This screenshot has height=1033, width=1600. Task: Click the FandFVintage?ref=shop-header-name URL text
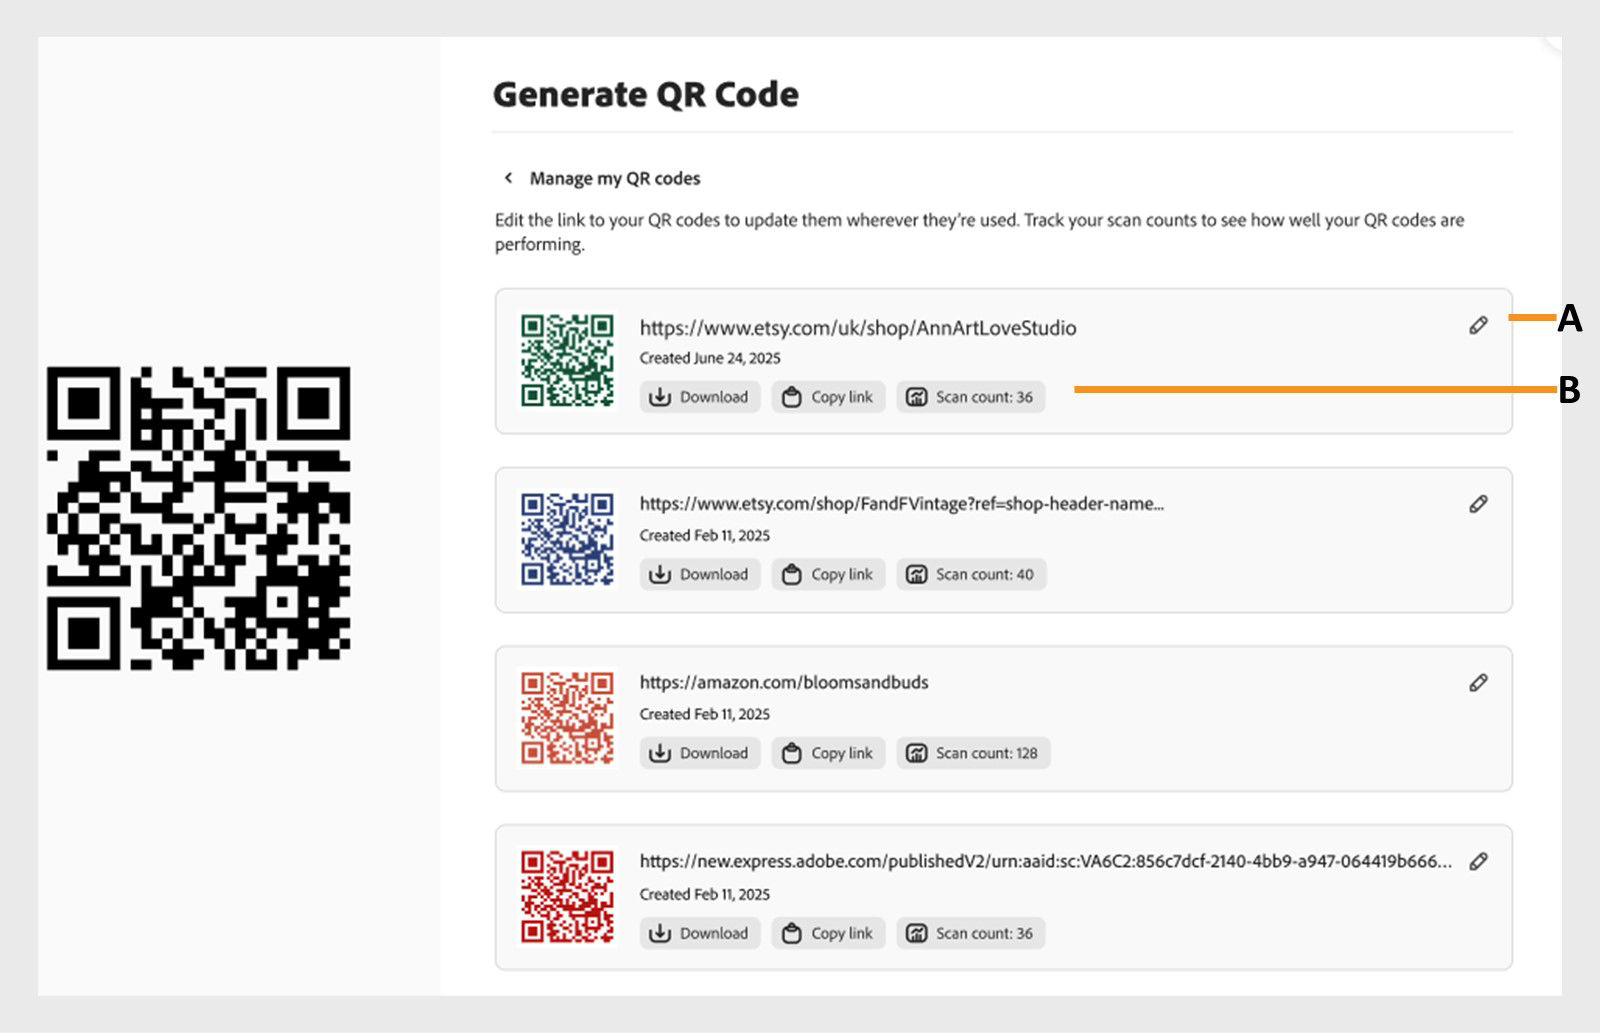coord(901,504)
